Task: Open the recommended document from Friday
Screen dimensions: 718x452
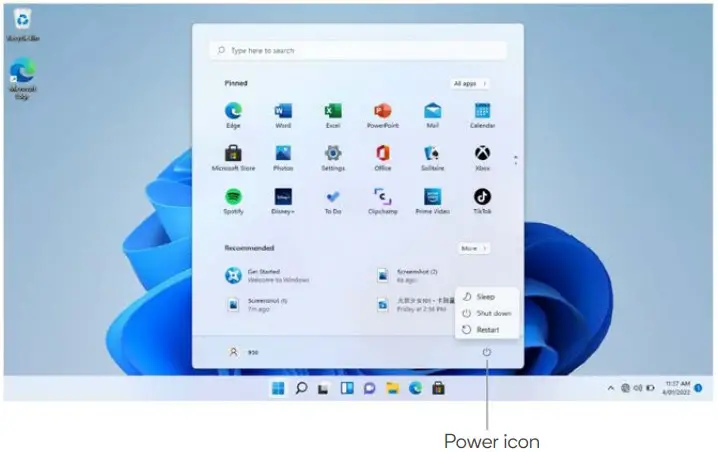Action: pos(414,305)
